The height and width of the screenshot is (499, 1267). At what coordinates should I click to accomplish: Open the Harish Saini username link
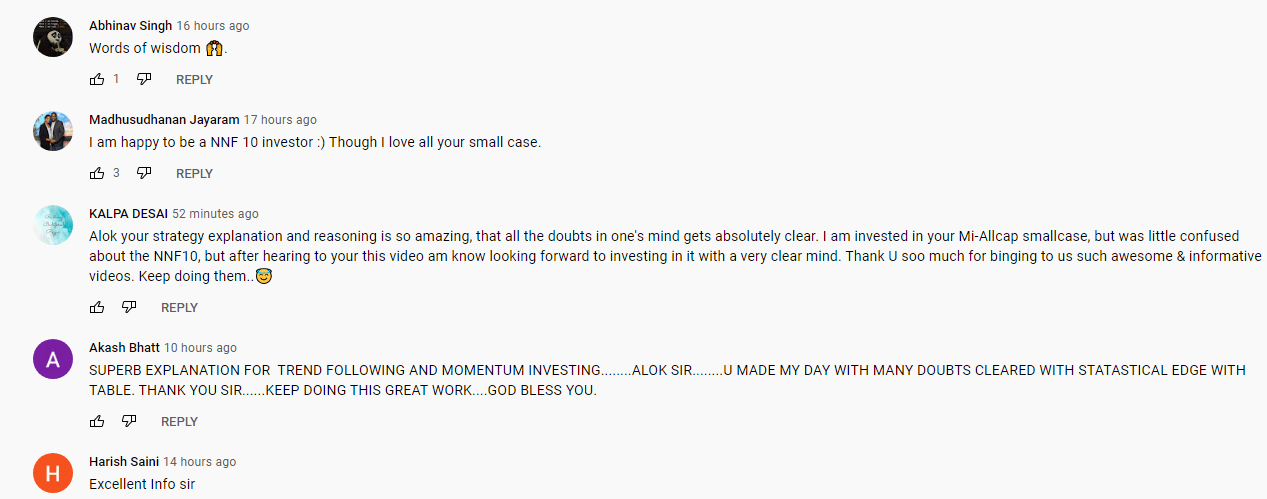(x=124, y=462)
